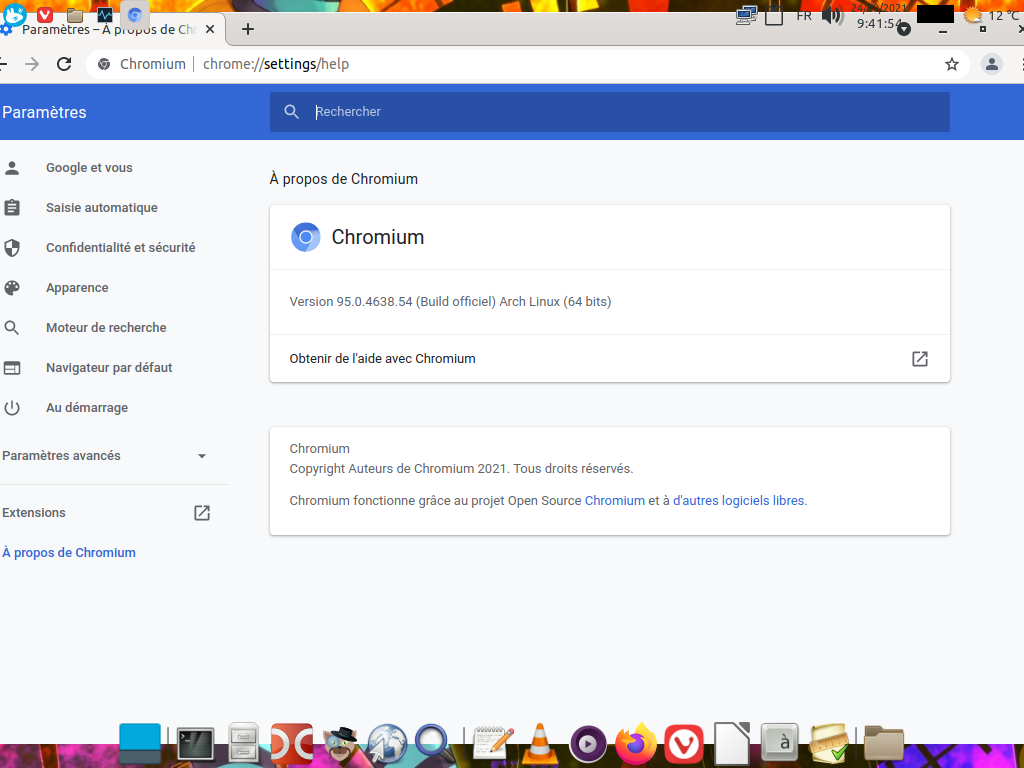Open the cat with hat dock icon

pyautogui.click(x=340, y=743)
